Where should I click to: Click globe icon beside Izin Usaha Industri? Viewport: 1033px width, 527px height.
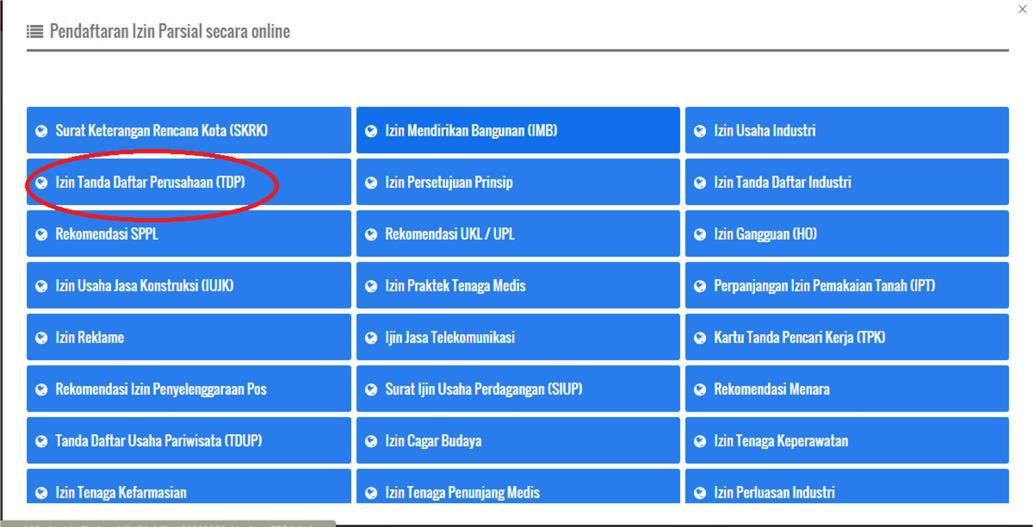click(700, 131)
